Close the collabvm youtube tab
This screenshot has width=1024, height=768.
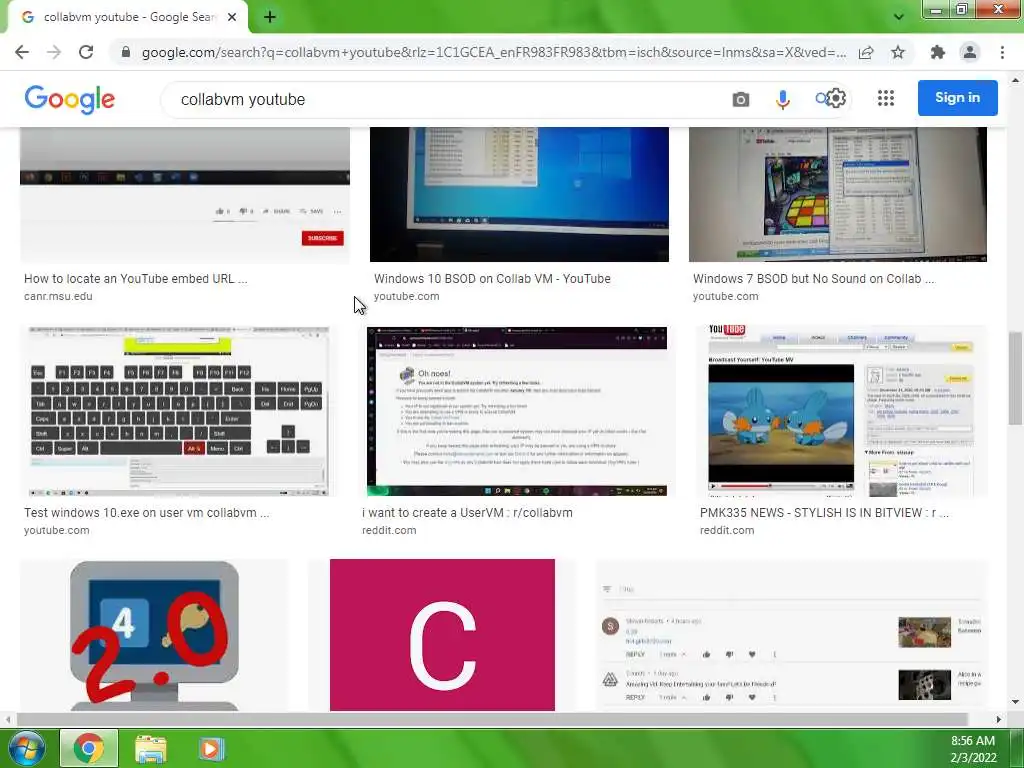(232, 17)
